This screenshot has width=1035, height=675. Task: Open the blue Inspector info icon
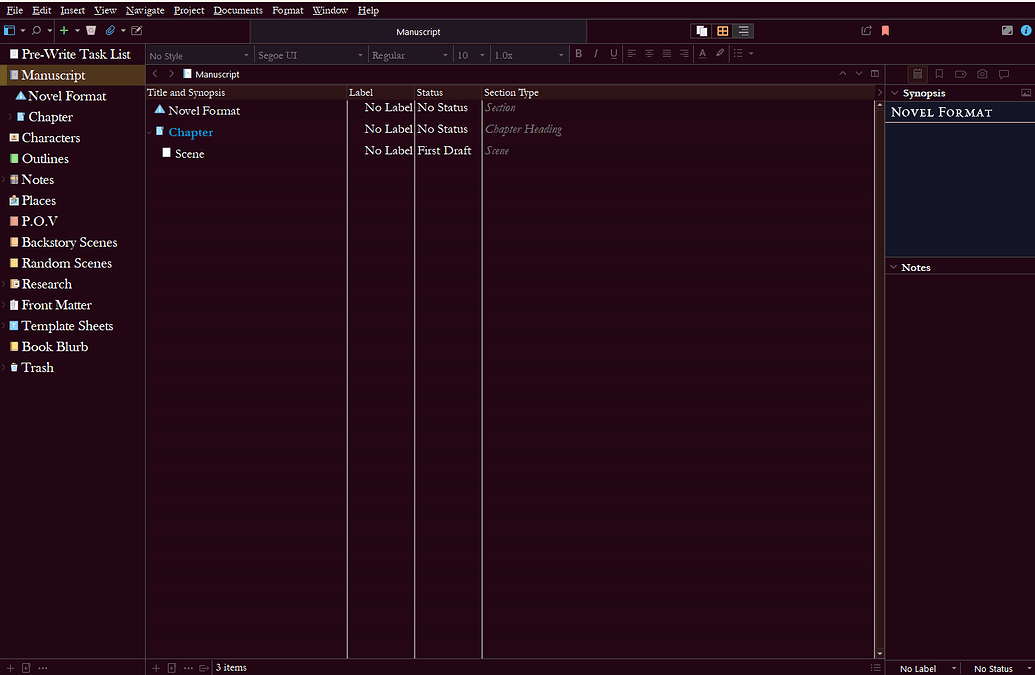point(1025,31)
